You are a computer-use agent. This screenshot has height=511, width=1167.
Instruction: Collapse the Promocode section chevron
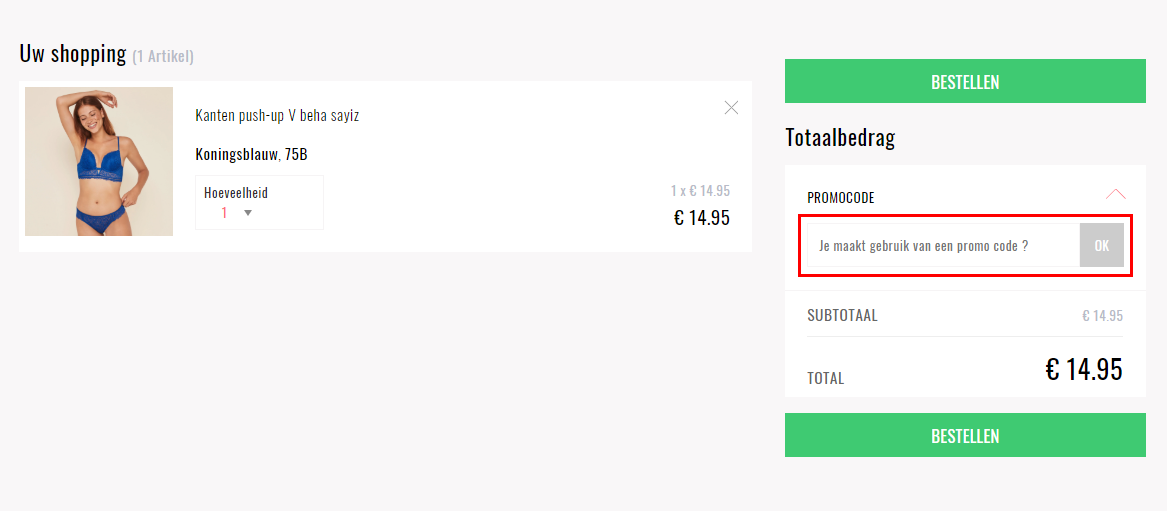pyautogui.click(x=1116, y=195)
